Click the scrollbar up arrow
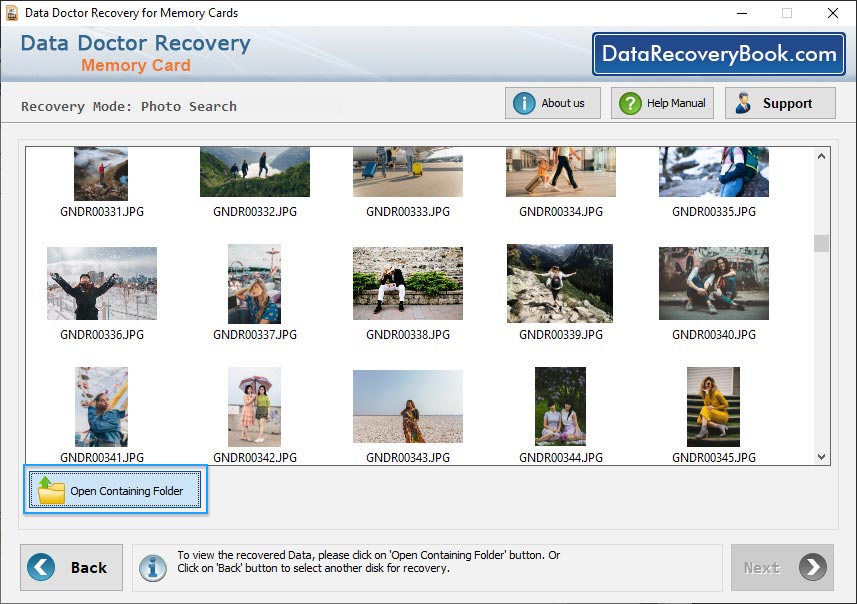This screenshot has width=857, height=604. (x=822, y=155)
